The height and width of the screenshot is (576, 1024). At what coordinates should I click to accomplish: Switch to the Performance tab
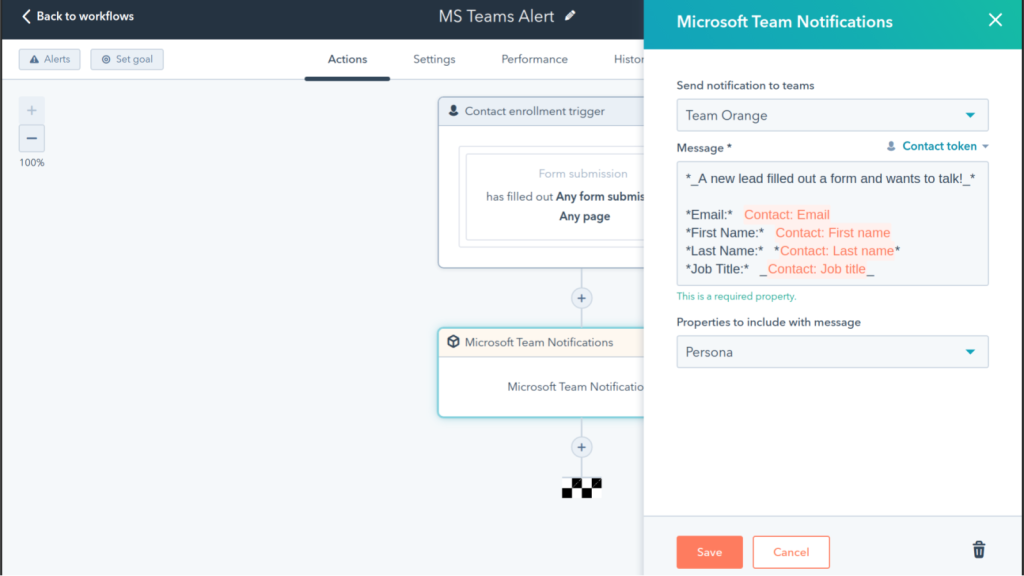click(x=534, y=59)
